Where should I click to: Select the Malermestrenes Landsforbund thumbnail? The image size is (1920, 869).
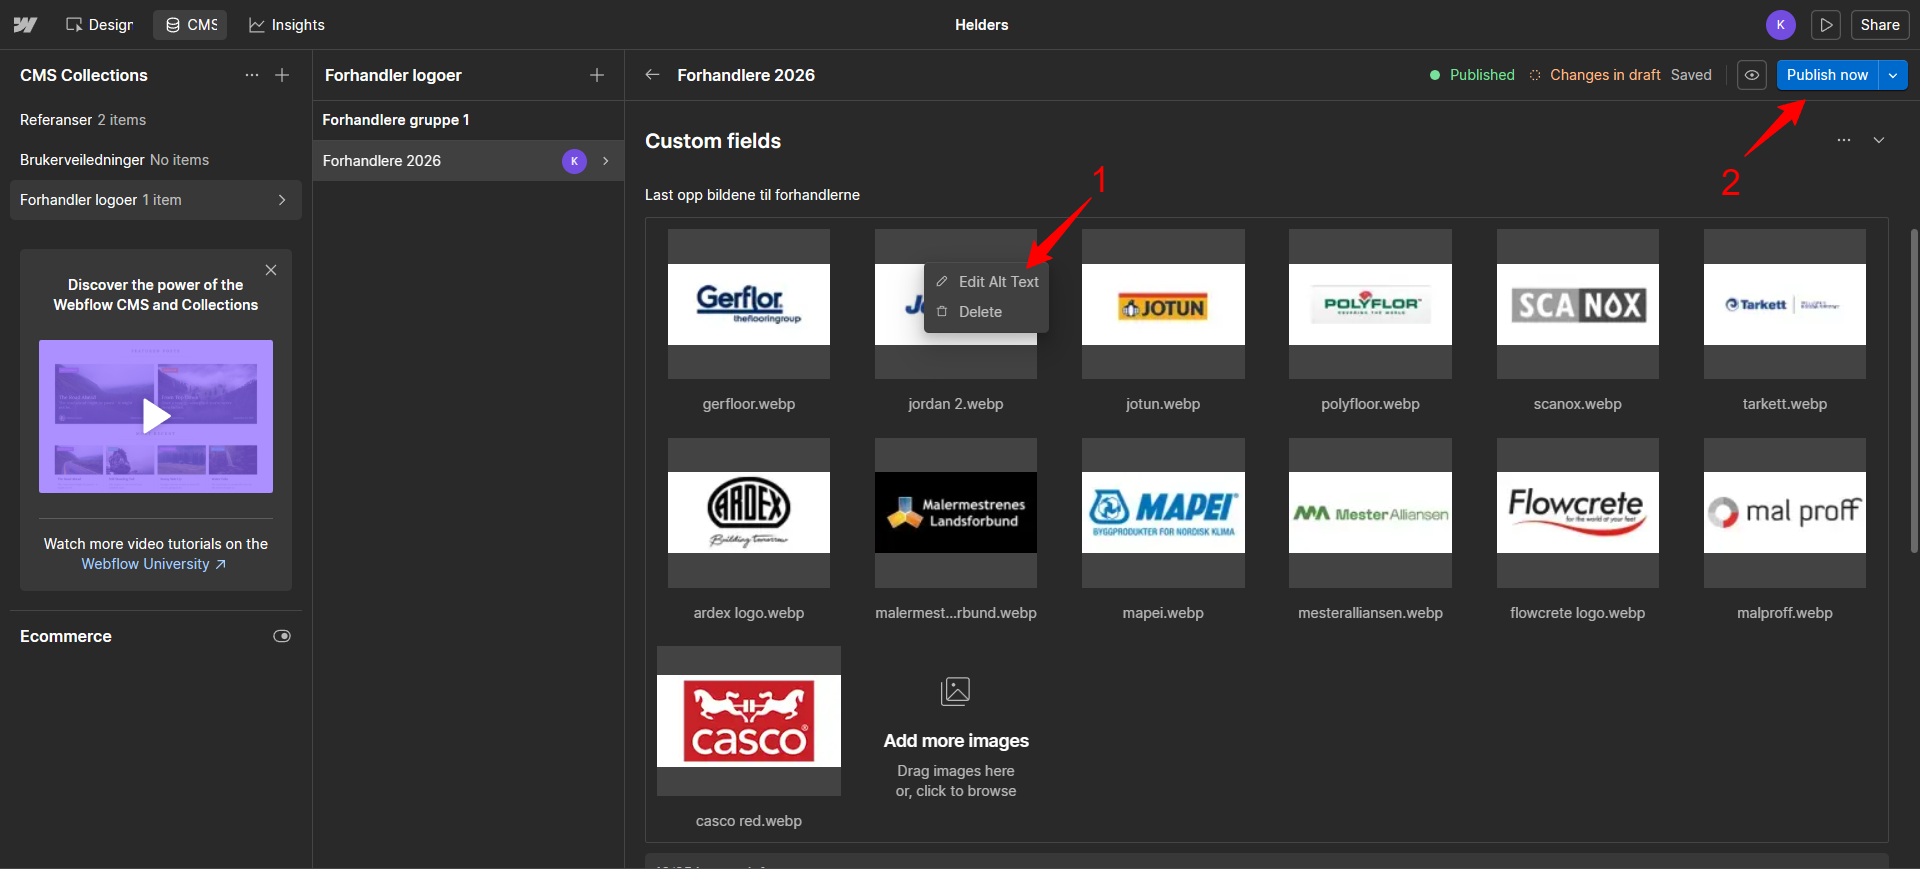(x=956, y=513)
